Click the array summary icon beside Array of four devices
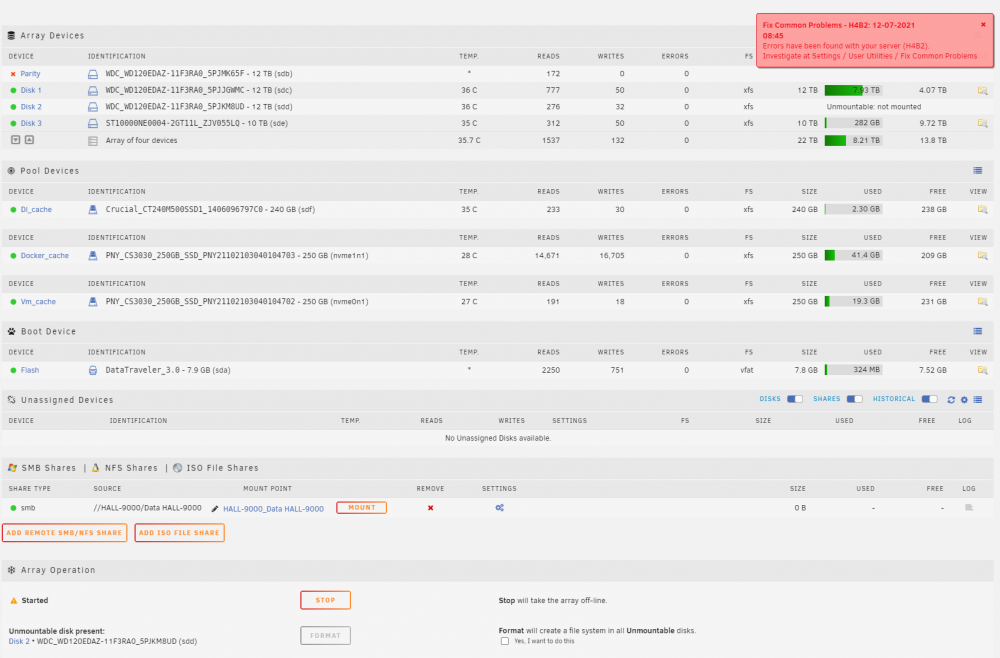The image size is (1000, 658). pyautogui.click(x=93, y=141)
